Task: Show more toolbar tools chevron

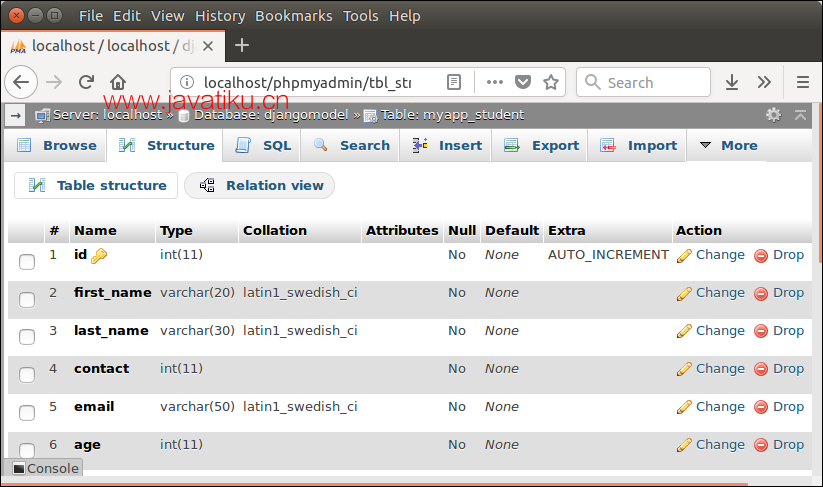Action: [764, 82]
